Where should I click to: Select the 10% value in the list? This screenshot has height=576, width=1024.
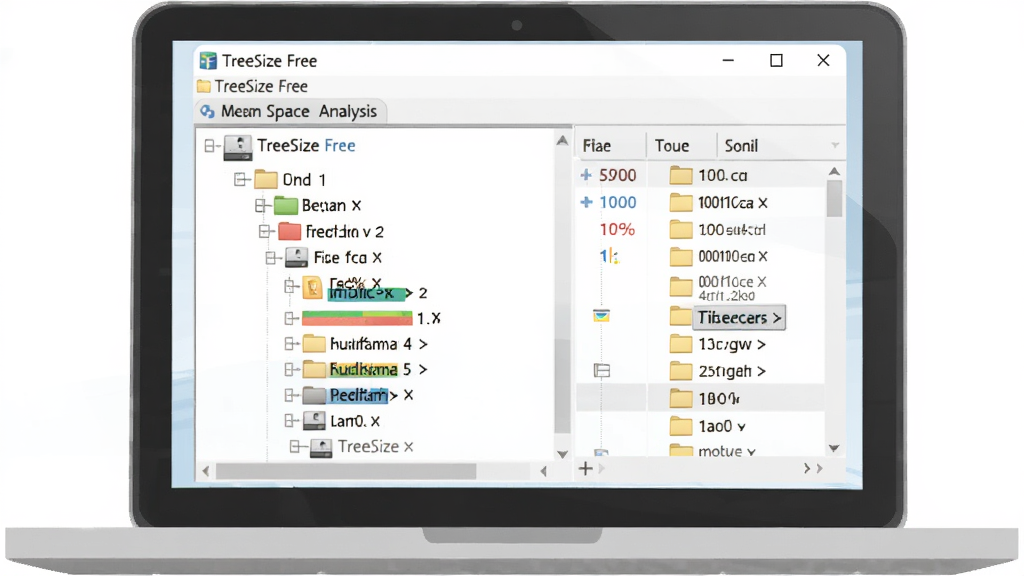617,230
